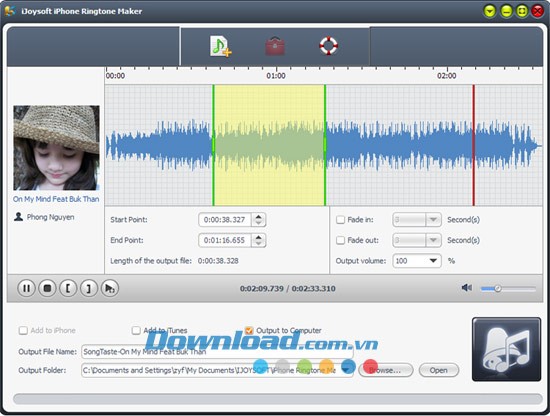The width and height of the screenshot is (550, 416).
Task: Uncheck Output to Computer checkbox
Action: [x=249, y=330]
